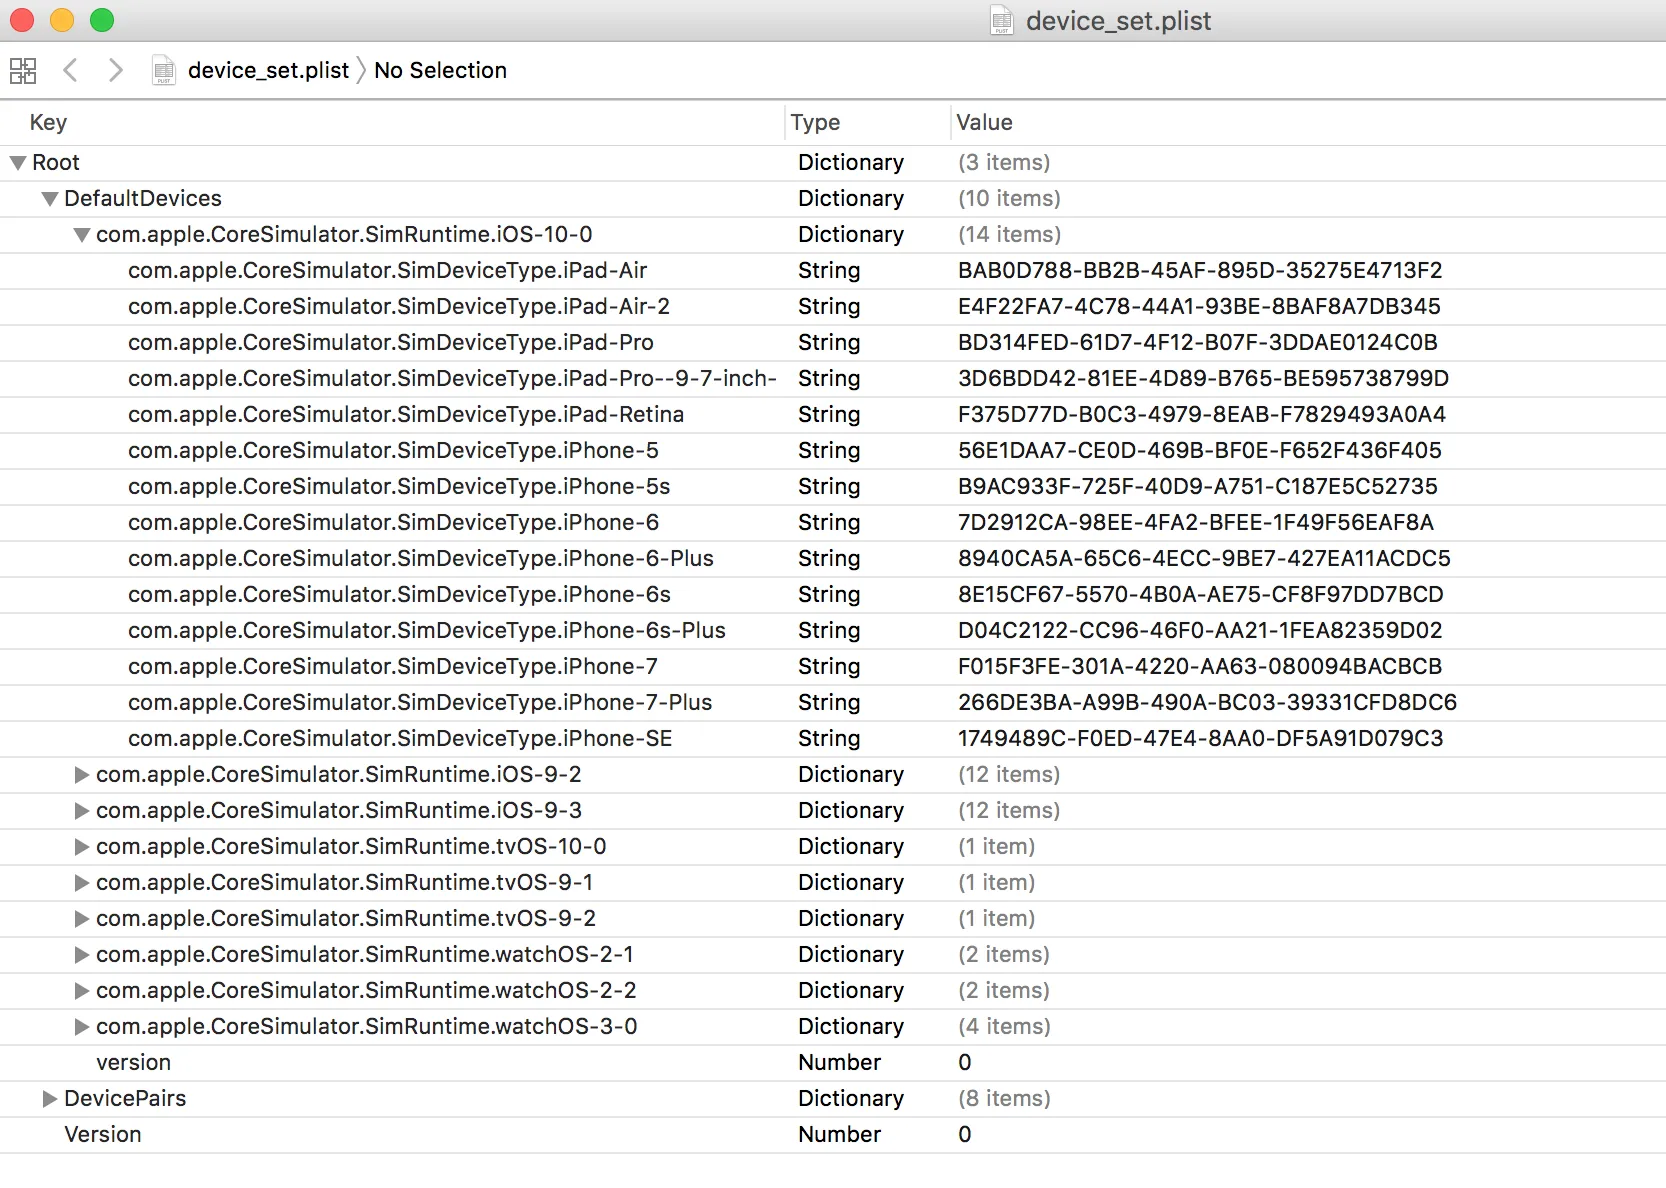This screenshot has width=1666, height=1188.
Task: Click UUID value F375D77D-B0C3-4979-8EAB-F7829493A0A4
Action: pos(1202,414)
